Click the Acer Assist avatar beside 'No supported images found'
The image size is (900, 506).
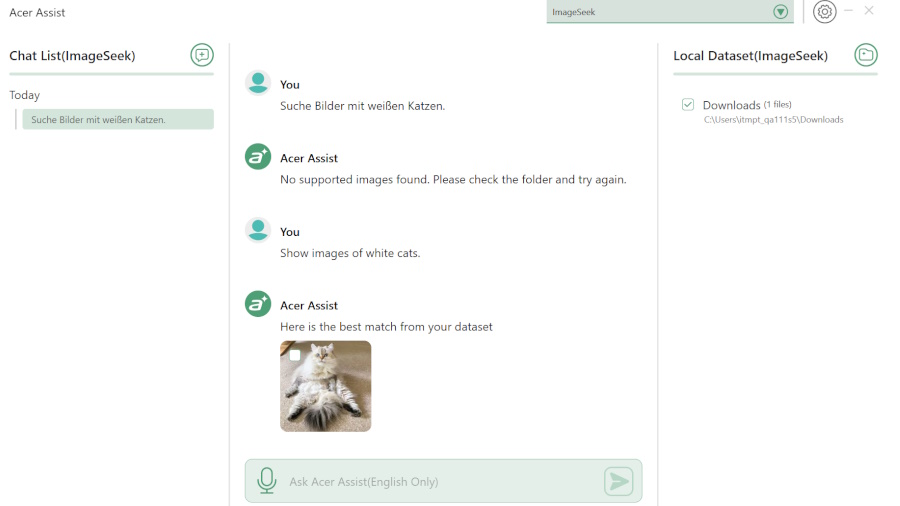[258, 157]
